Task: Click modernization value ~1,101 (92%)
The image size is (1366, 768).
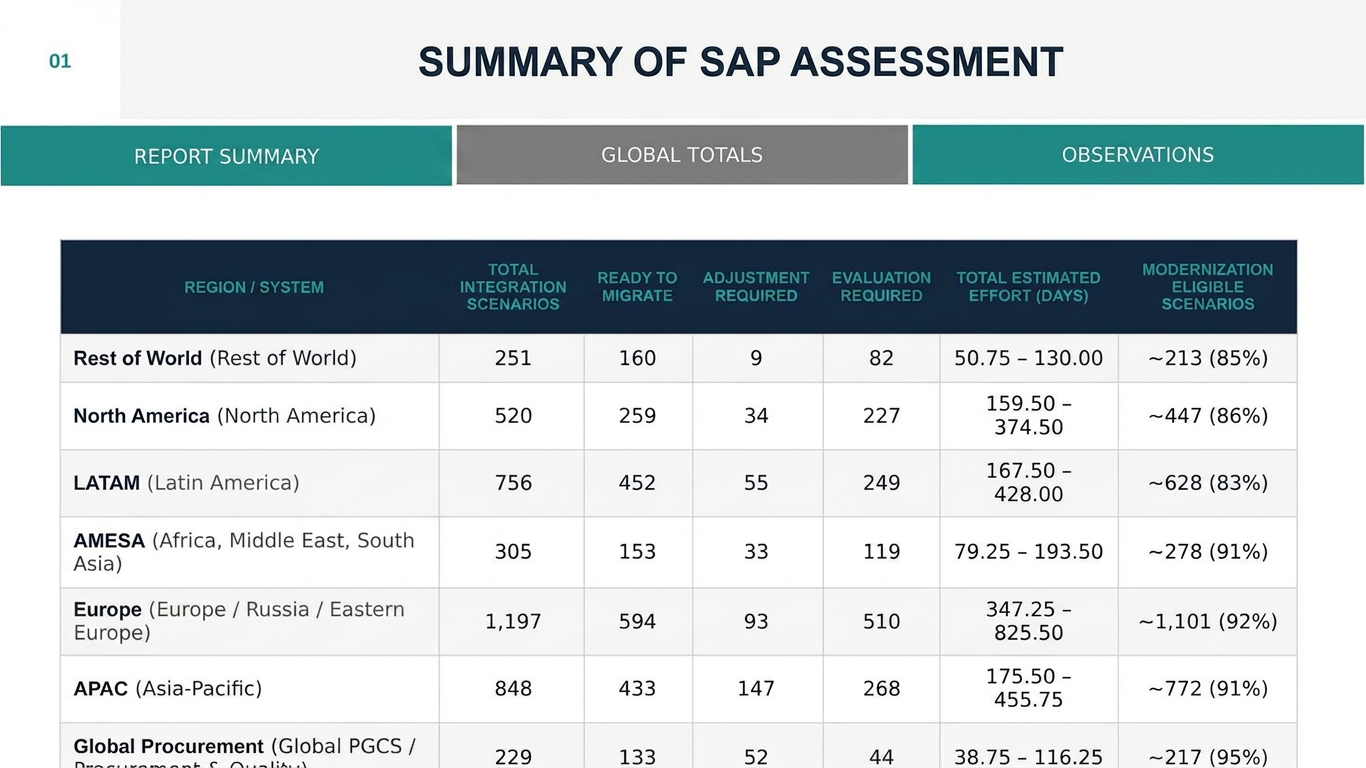Action: (x=1208, y=622)
